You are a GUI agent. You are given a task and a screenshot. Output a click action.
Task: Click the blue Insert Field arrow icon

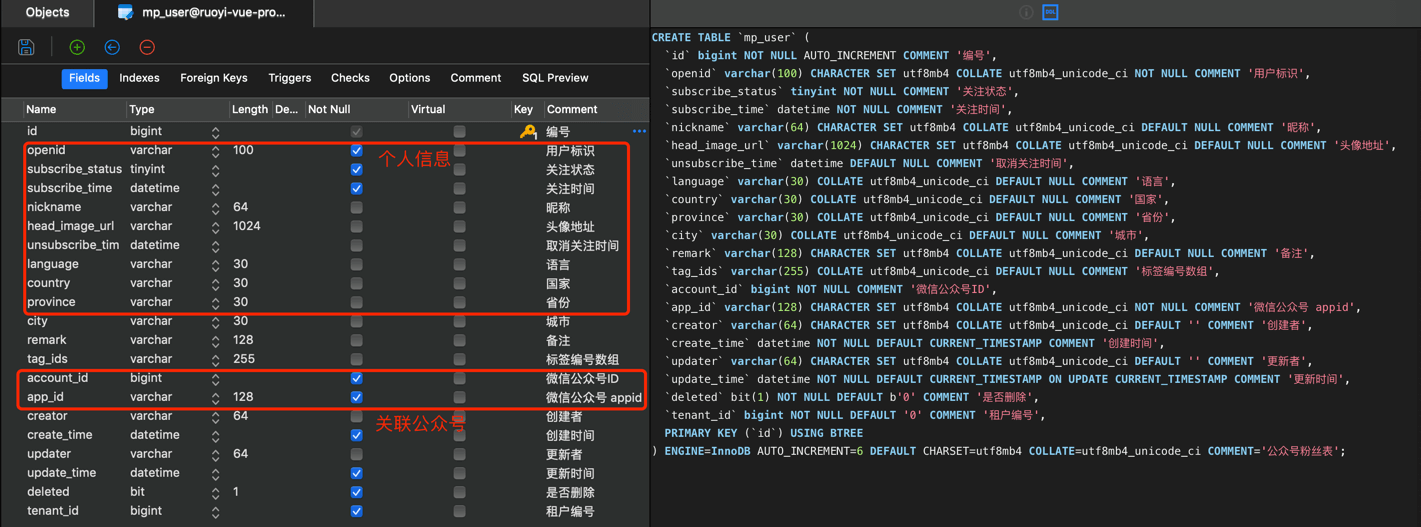[112, 47]
